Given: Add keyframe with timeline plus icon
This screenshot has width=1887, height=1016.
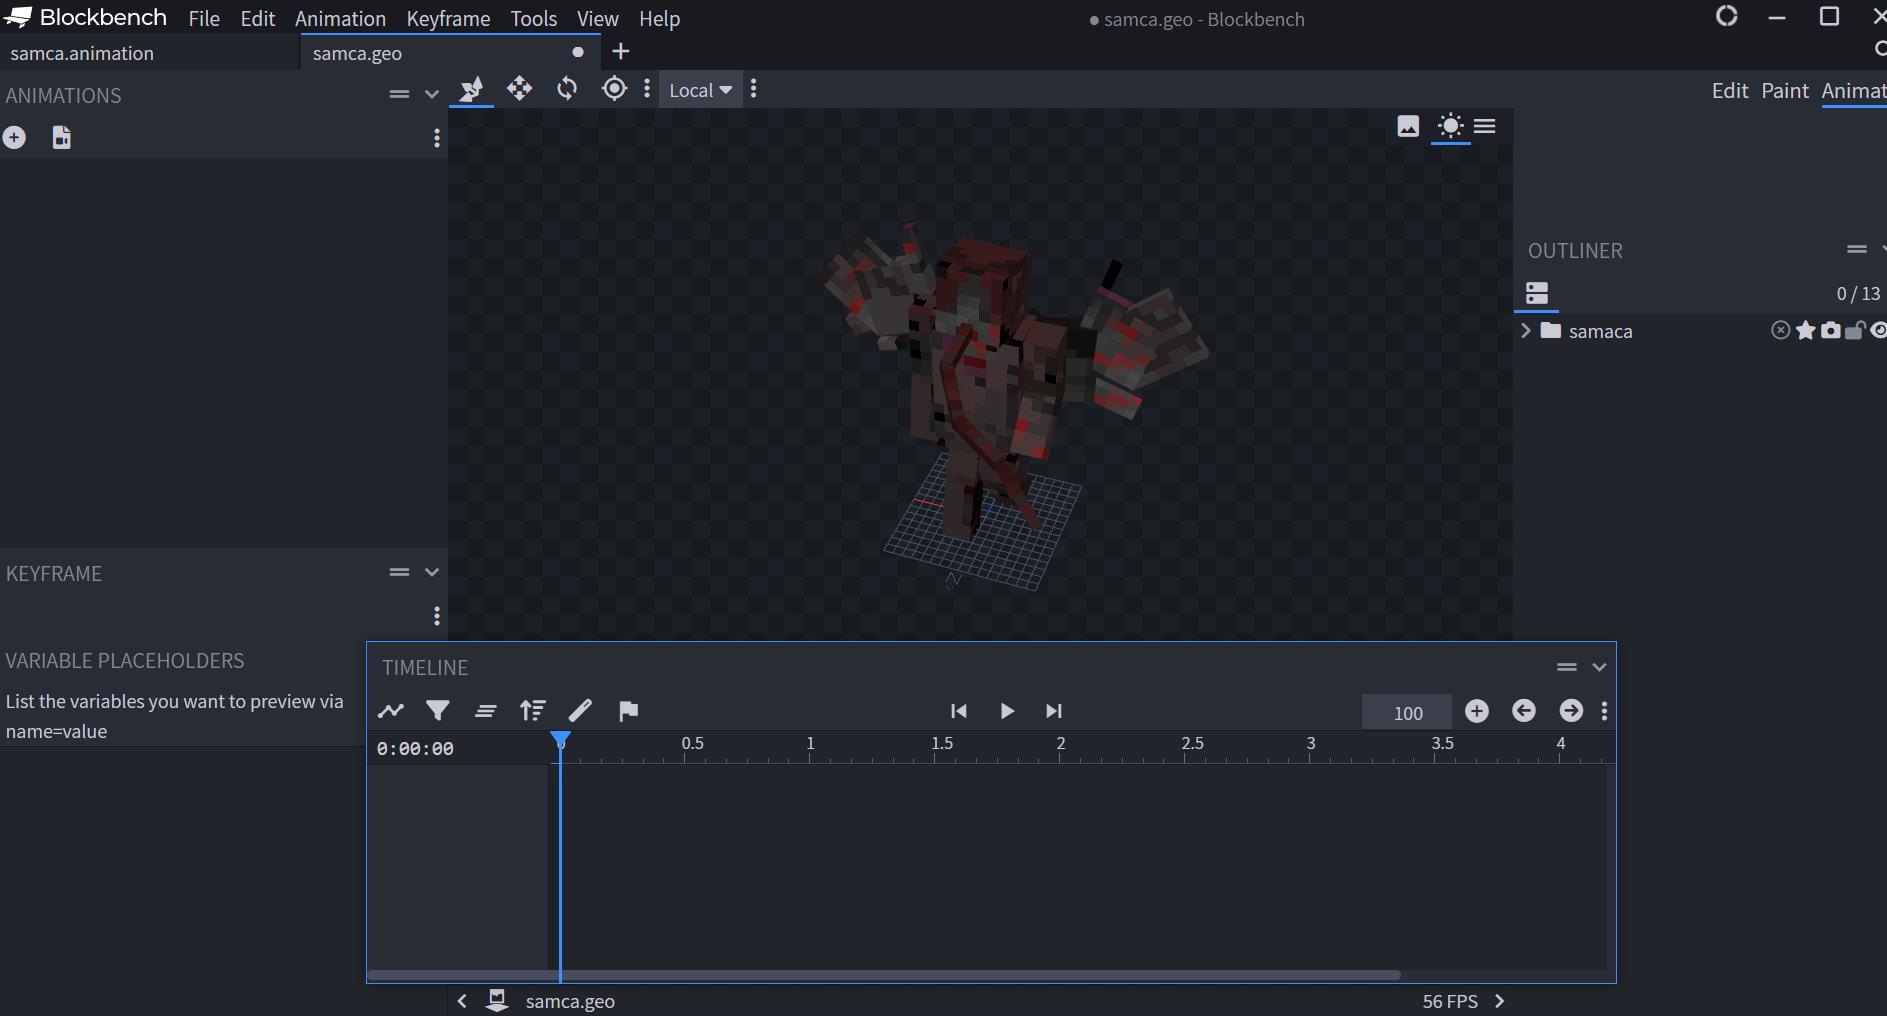Looking at the screenshot, I should pyautogui.click(x=1477, y=710).
